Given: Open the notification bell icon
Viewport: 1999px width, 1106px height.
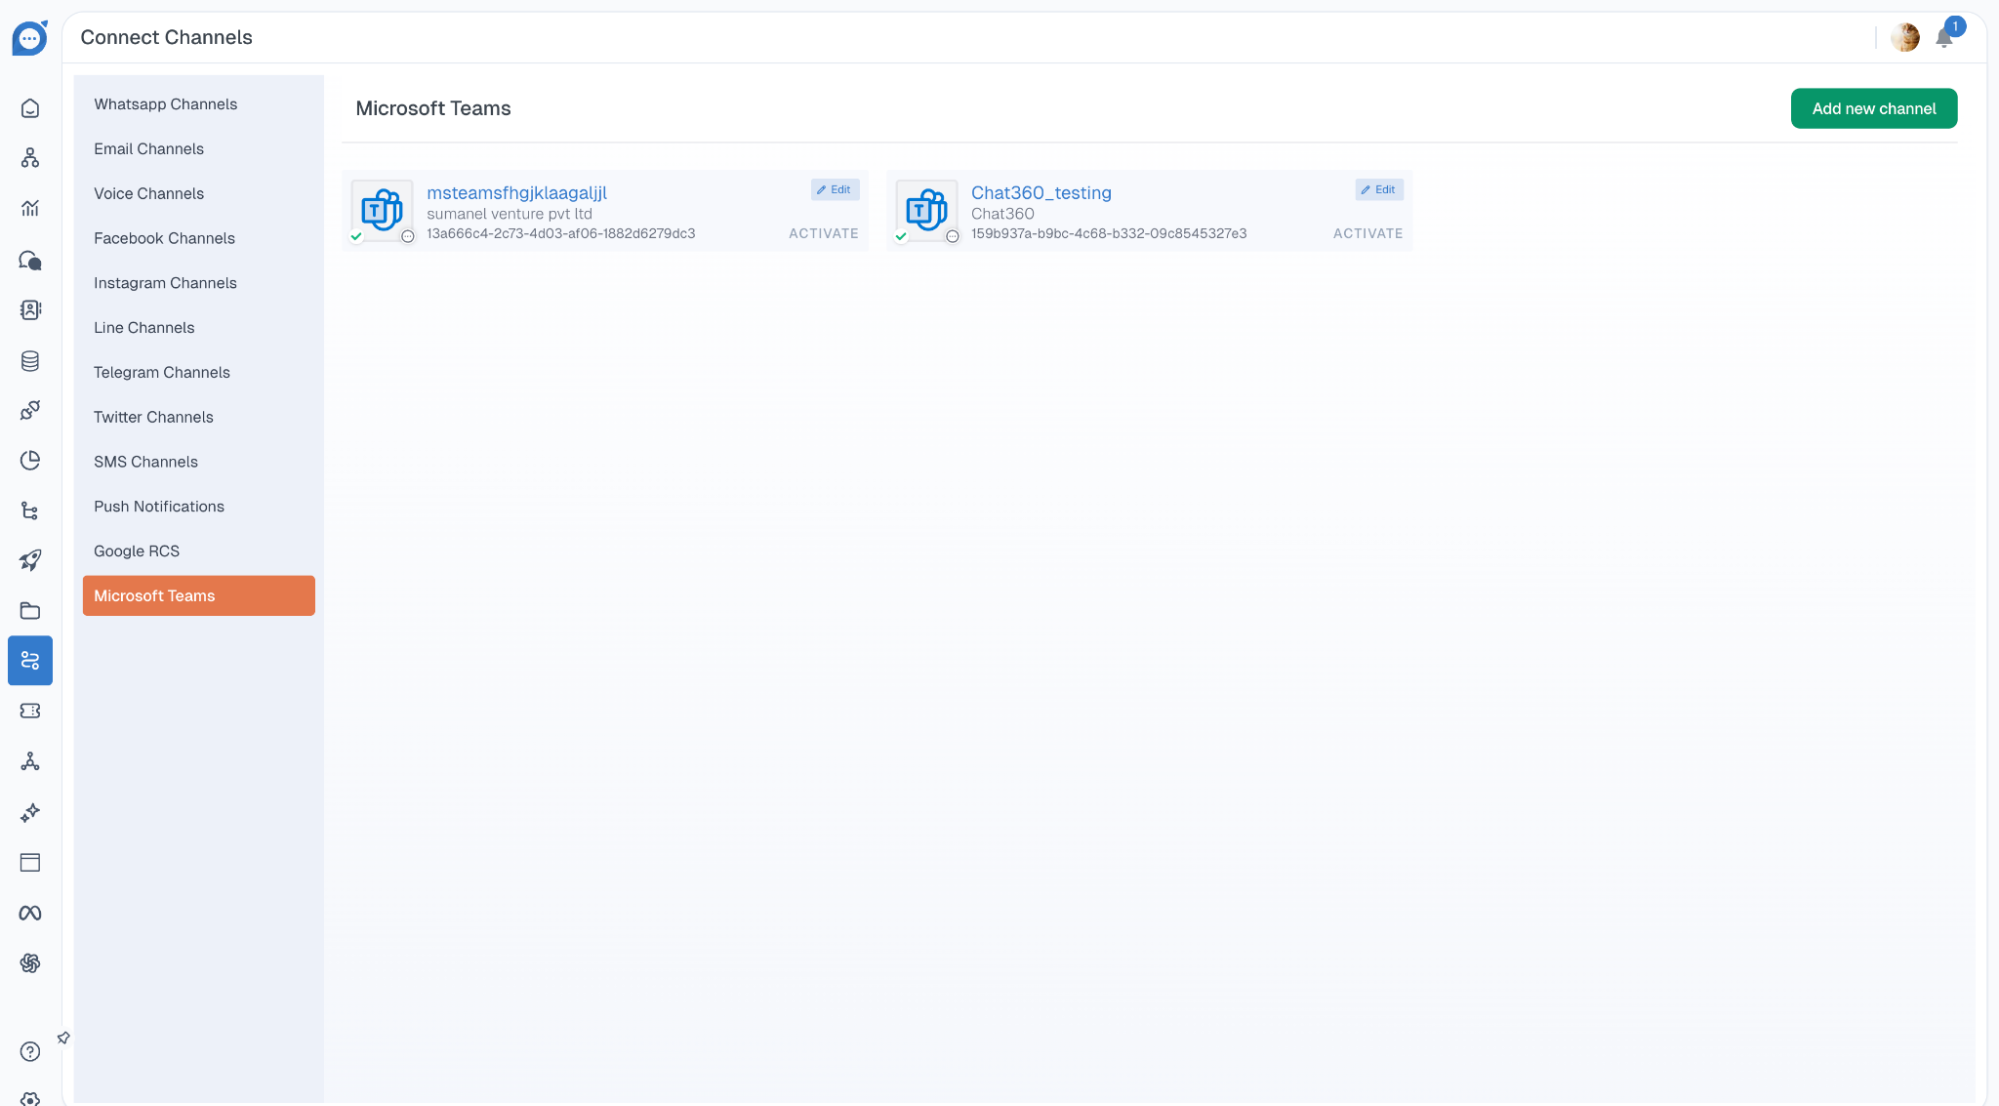Looking at the screenshot, I should [x=1944, y=38].
